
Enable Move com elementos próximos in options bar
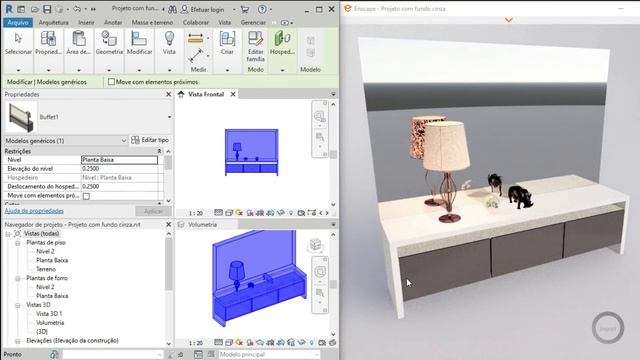pyautogui.click(x=111, y=82)
